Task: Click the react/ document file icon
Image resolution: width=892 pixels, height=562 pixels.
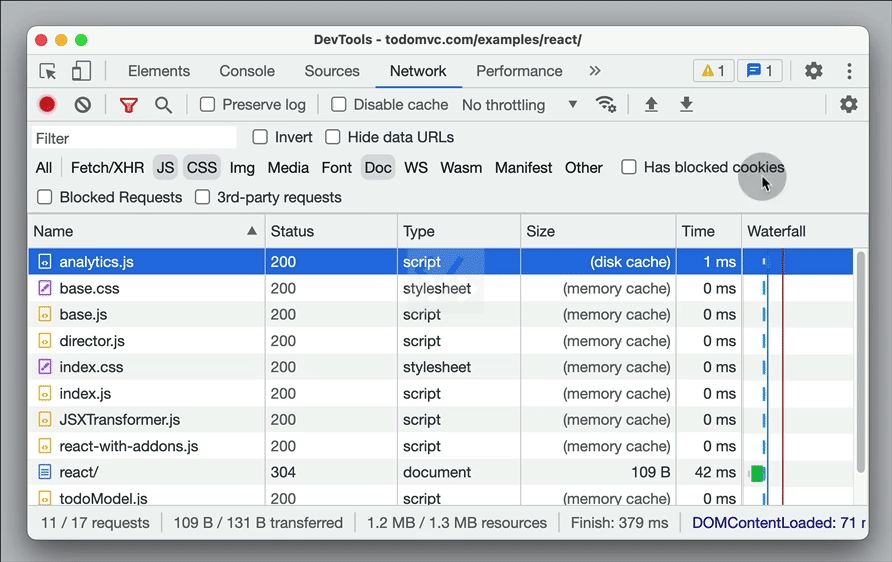Action: coord(44,472)
